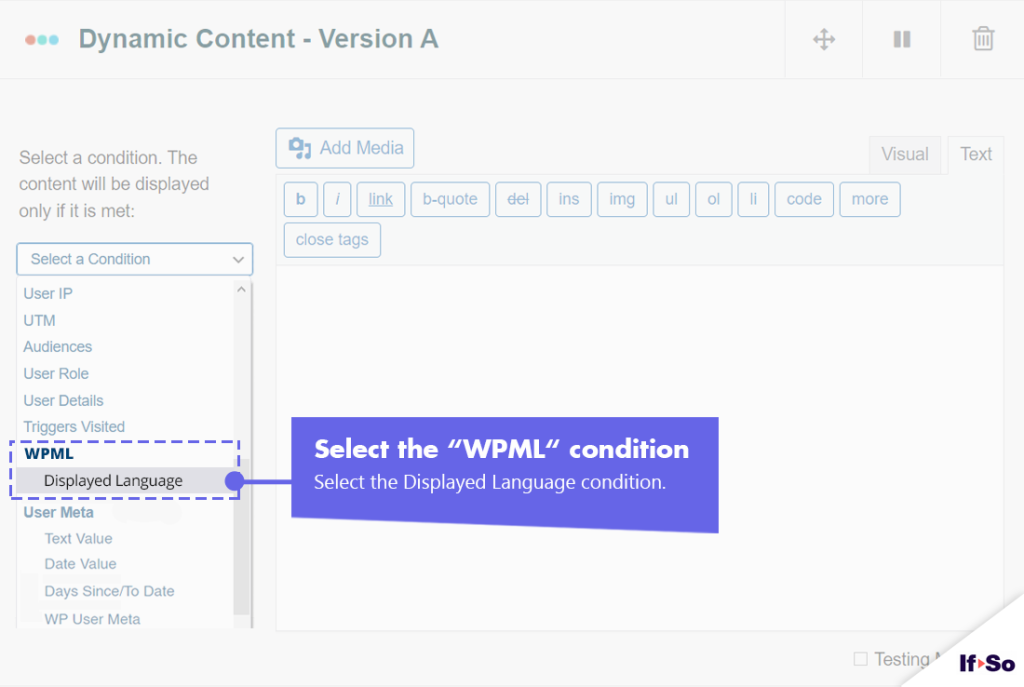
Task: Click the trash delete icon
Action: (x=983, y=39)
